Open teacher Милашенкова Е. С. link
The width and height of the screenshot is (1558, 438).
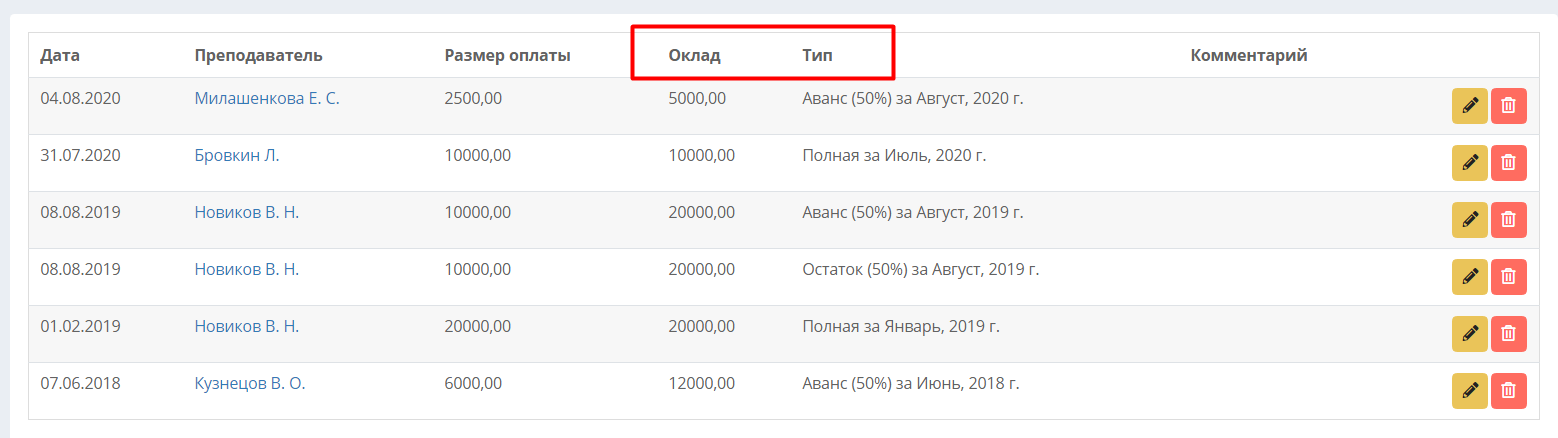[x=267, y=98]
